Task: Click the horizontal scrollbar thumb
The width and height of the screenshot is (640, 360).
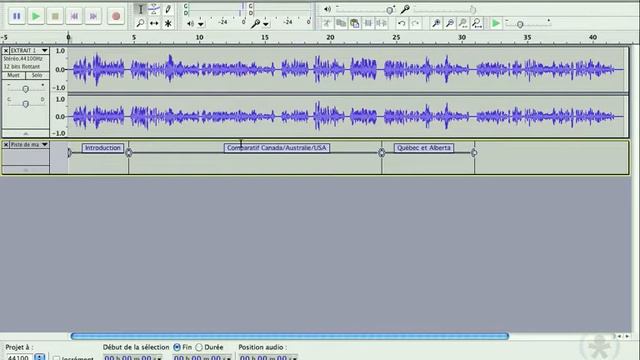Action: coord(290,336)
